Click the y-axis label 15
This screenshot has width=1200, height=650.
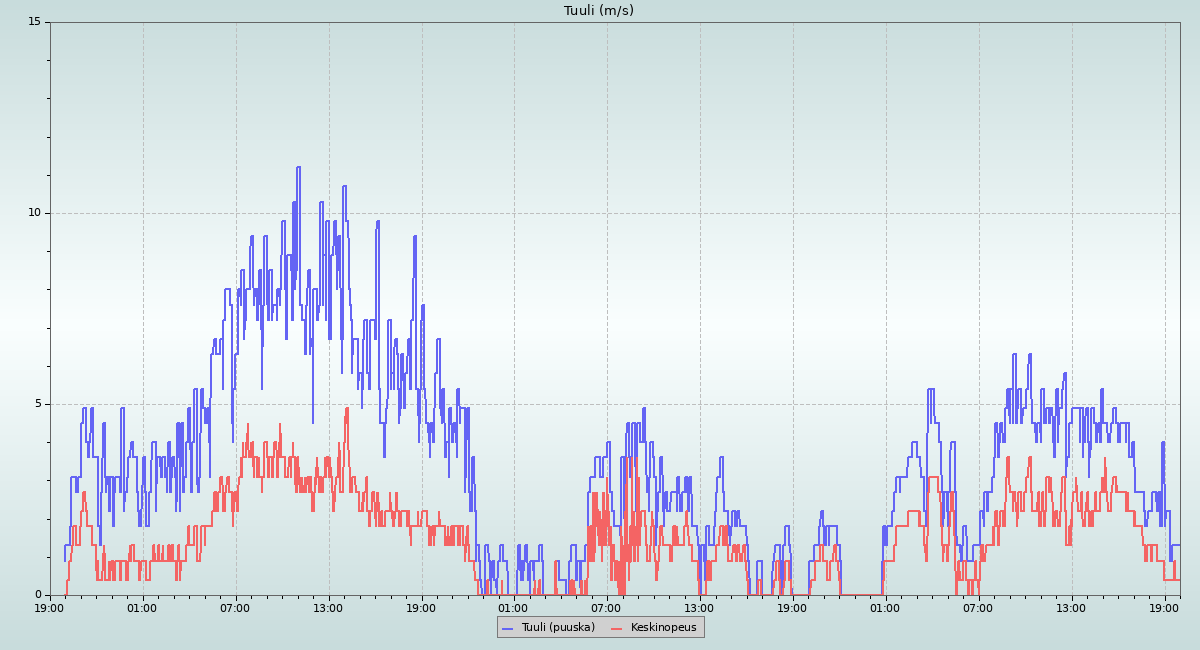(34, 22)
